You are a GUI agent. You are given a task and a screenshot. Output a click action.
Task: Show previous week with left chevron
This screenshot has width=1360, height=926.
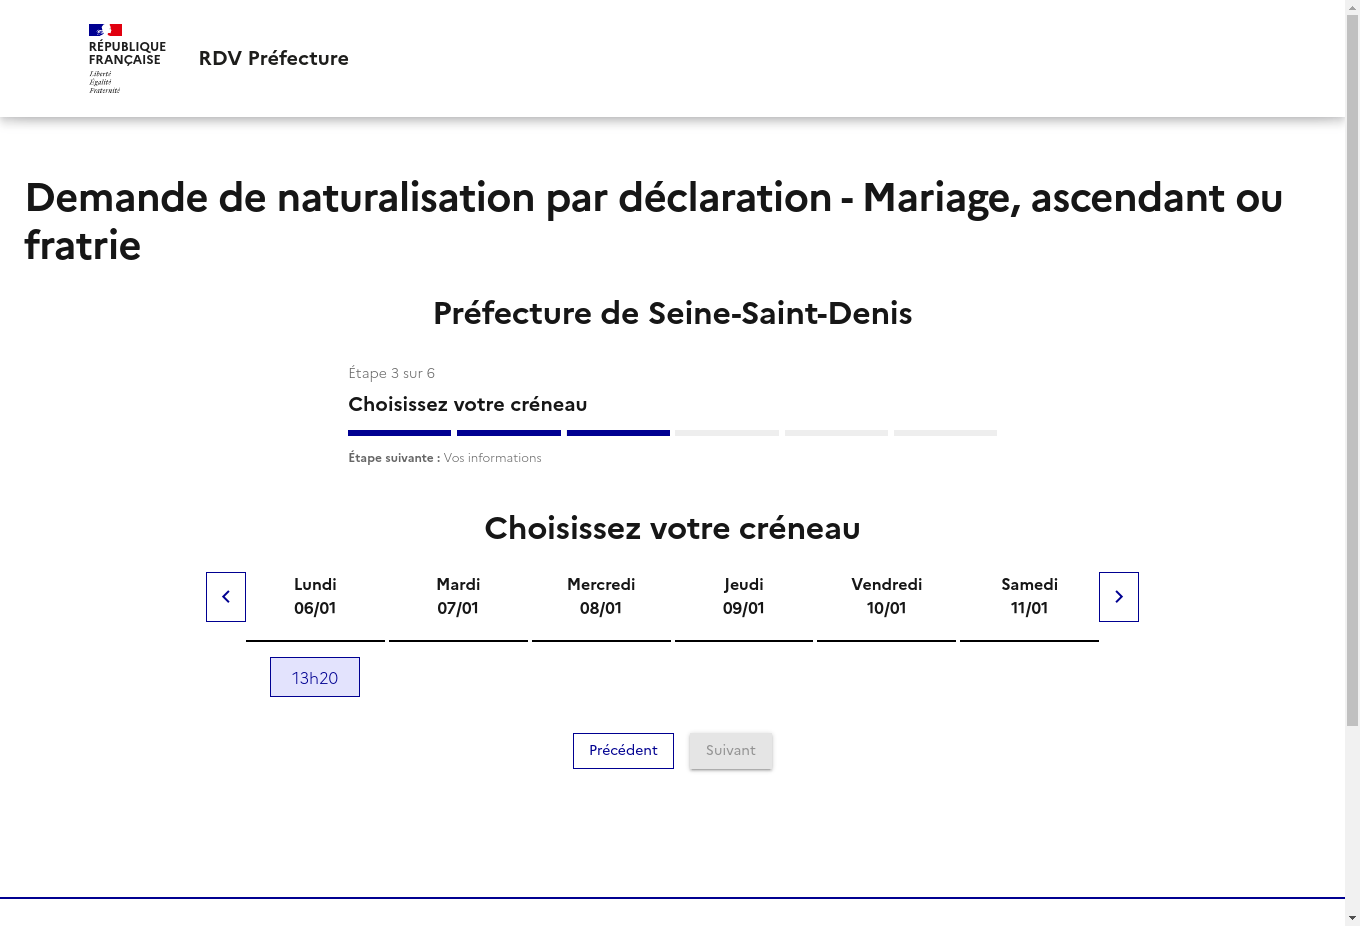tap(226, 597)
